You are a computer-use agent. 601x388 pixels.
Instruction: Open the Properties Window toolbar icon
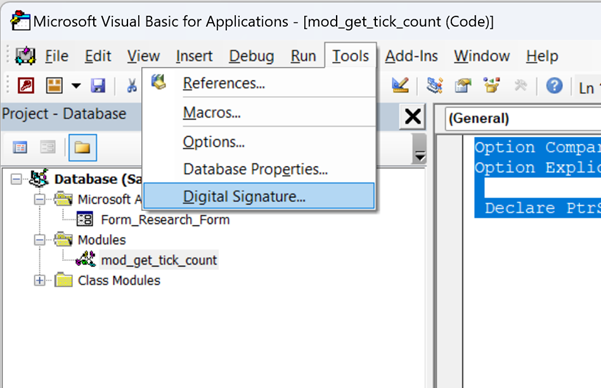pyautogui.click(x=463, y=85)
